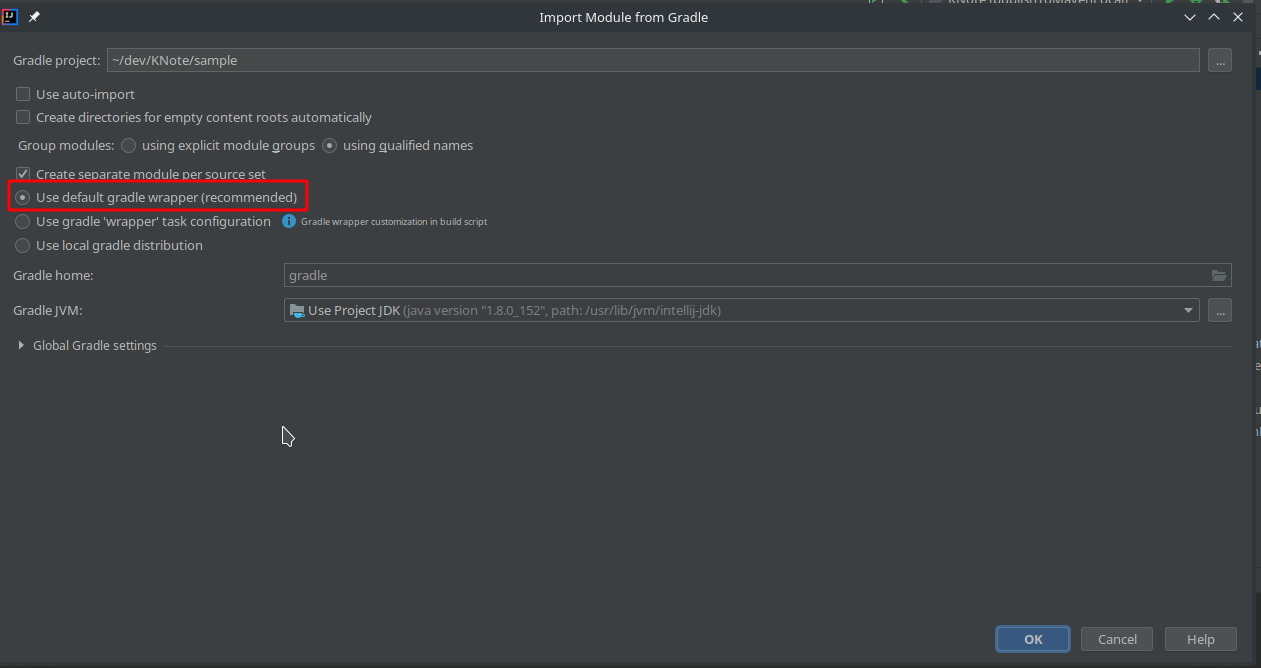The width and height of the screenshot is (1261, 668).
Task: Select using explicit module groups option
Action: (129, 145)
